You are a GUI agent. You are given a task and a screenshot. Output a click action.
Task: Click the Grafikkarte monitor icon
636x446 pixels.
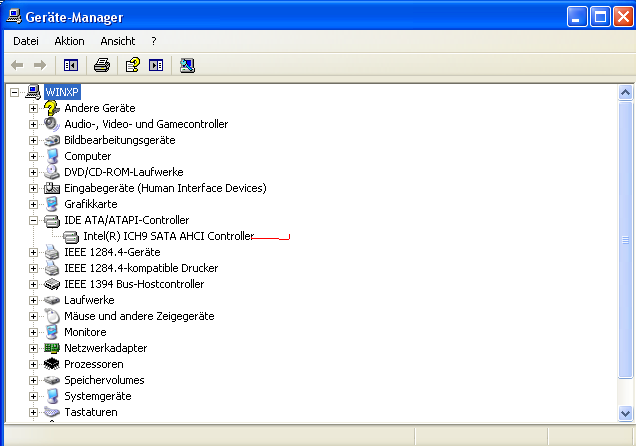(52, 204)
